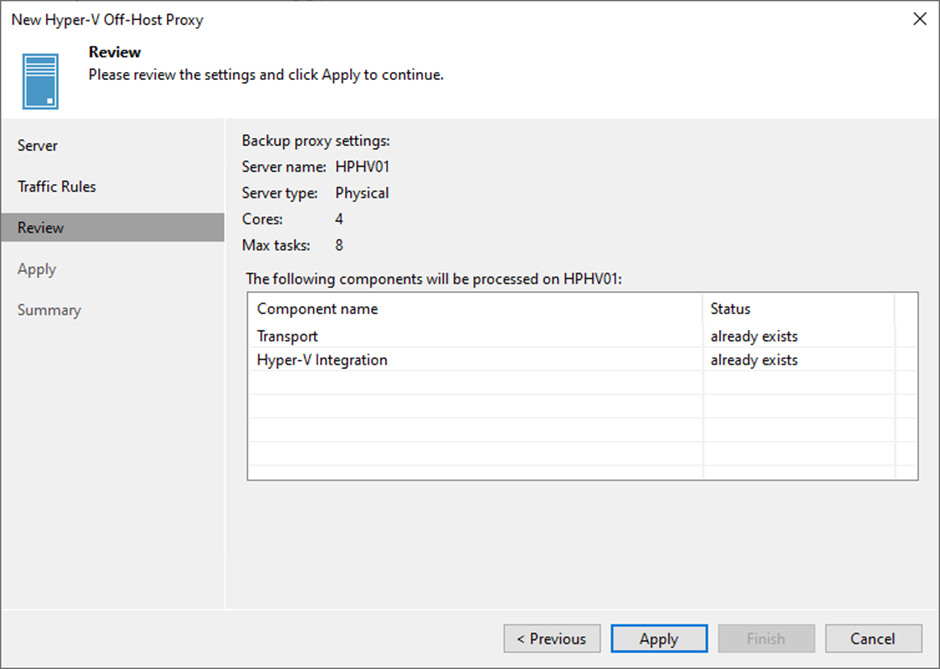This screenshot has width=940, height=669.
Task: Close the New Hyper-V Off-Host Proxy dialog
Action: click(x=920, y=19)
